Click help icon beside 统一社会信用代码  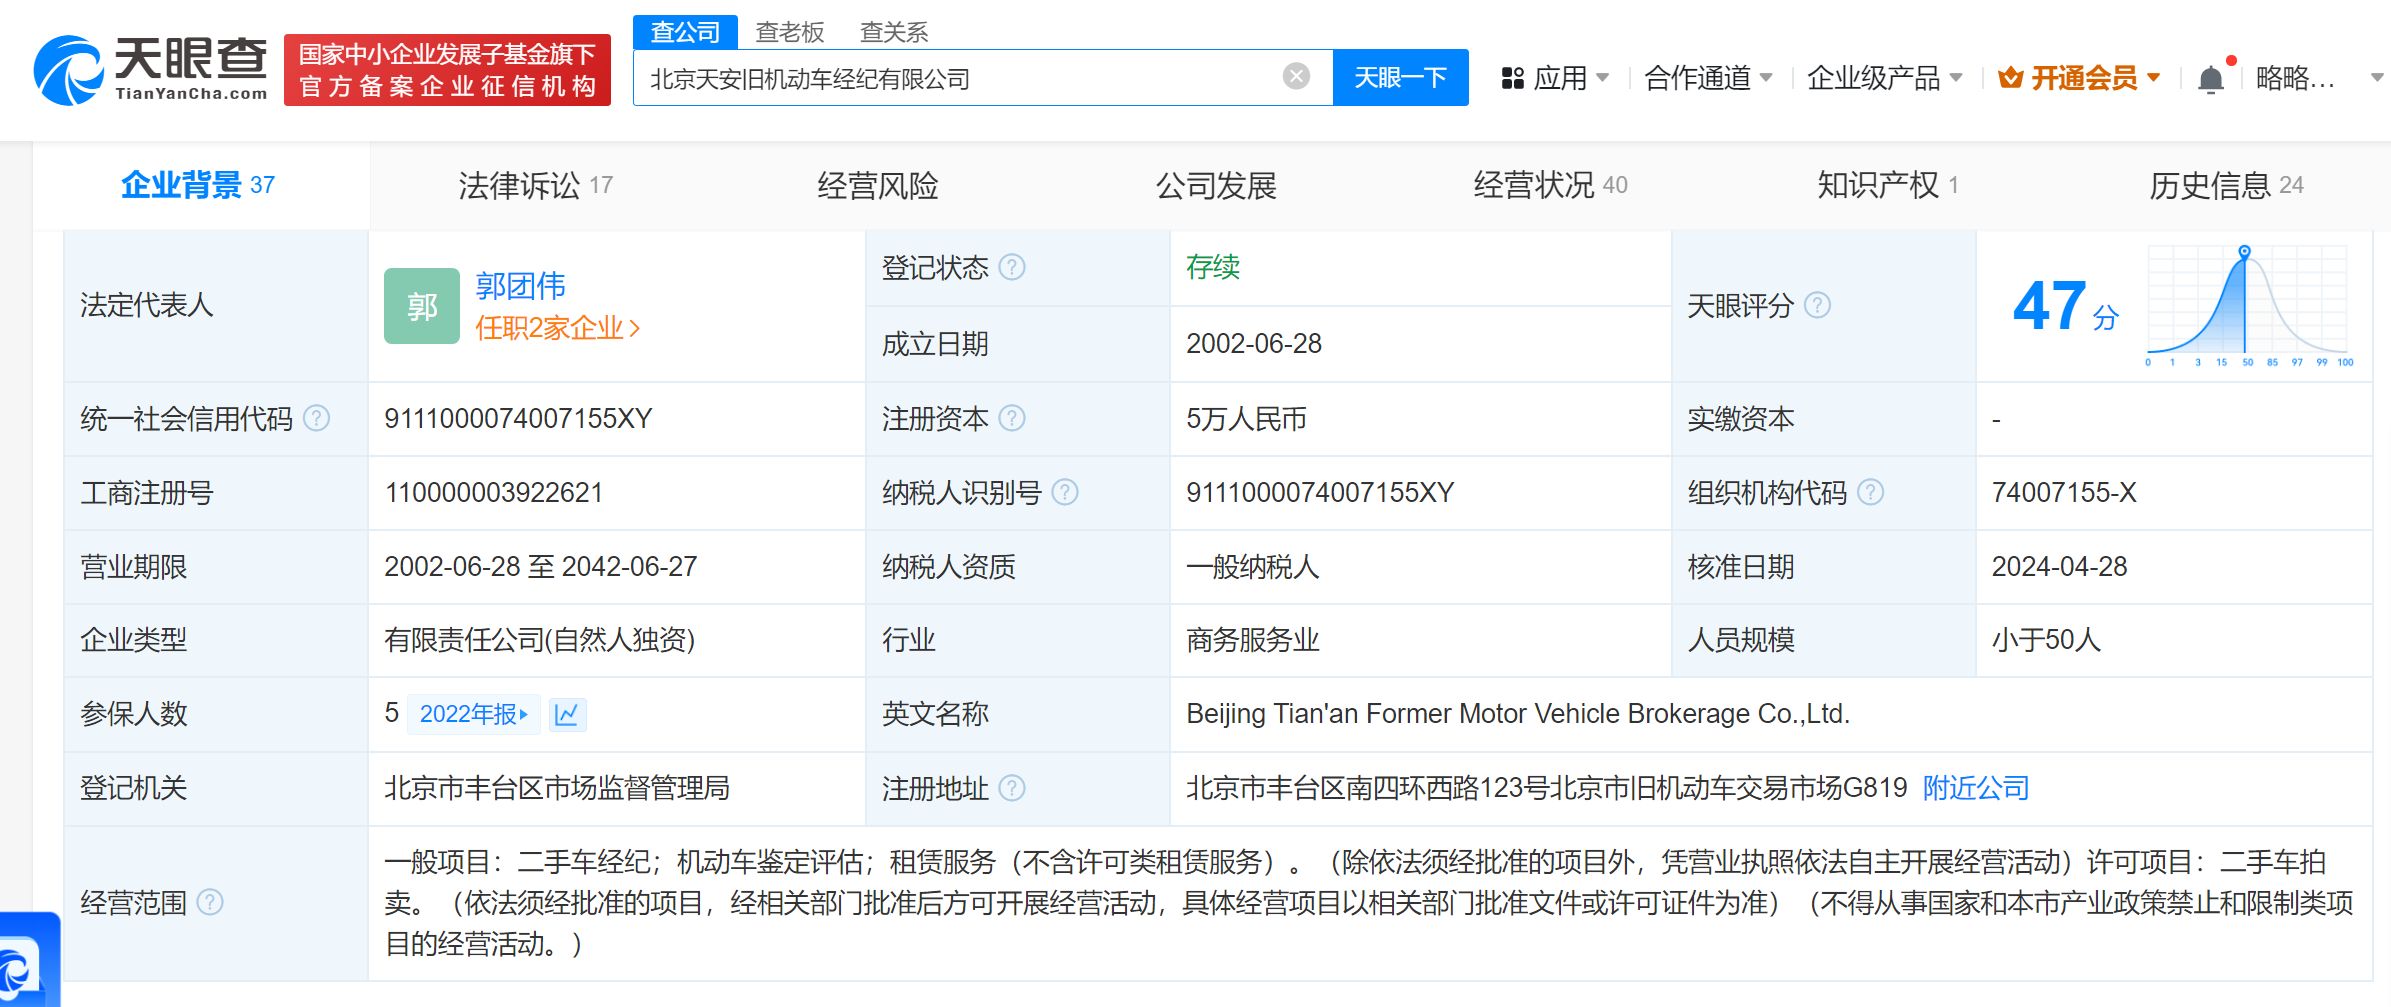pyautogui.click(x=316, y=418)
